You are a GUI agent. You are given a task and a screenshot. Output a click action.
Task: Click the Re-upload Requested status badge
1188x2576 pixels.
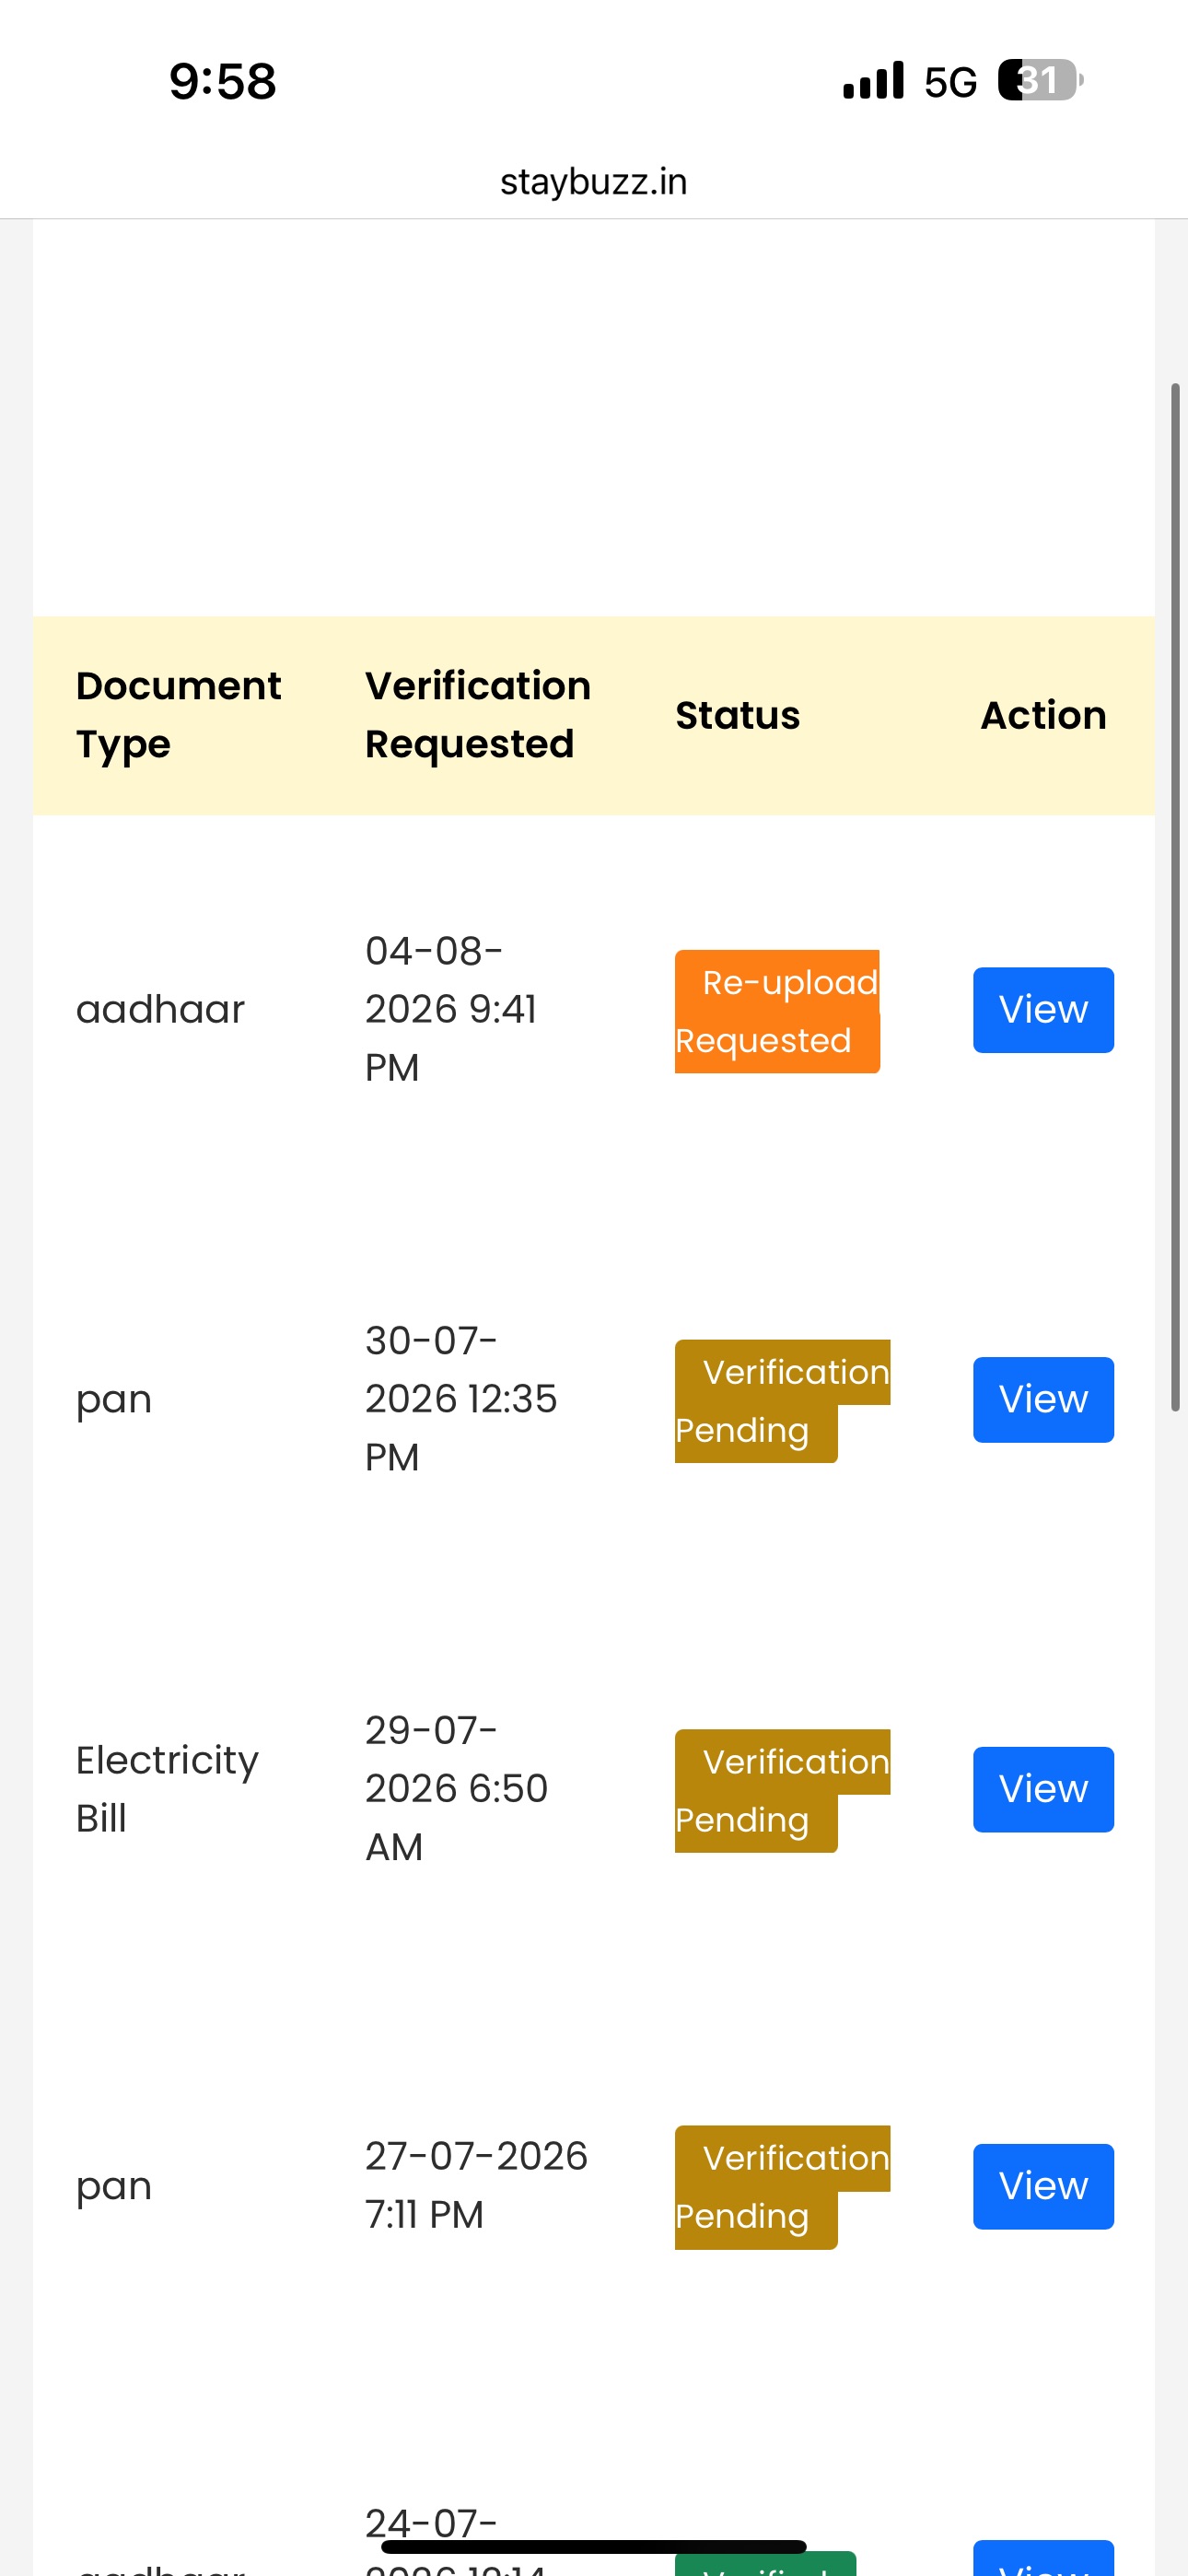pyautogui.click(x=777, y=1011)
